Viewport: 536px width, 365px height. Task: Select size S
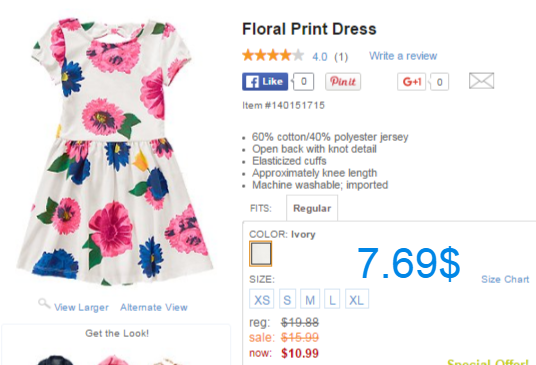click(x=287, y=299)
